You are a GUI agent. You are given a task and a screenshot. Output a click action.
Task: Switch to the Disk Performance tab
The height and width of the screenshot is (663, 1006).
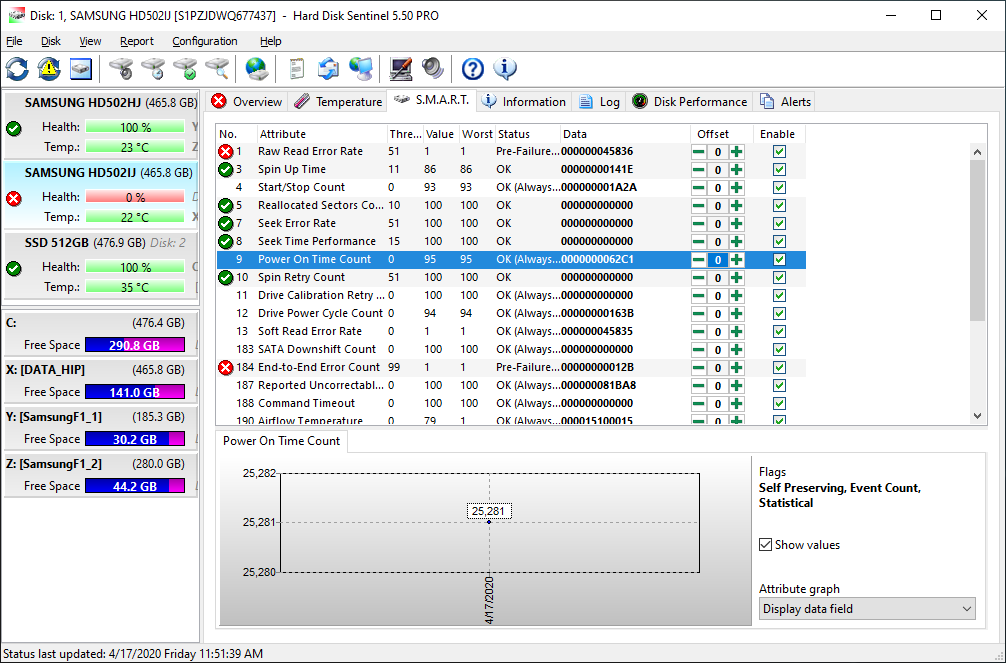click(690, 102)
